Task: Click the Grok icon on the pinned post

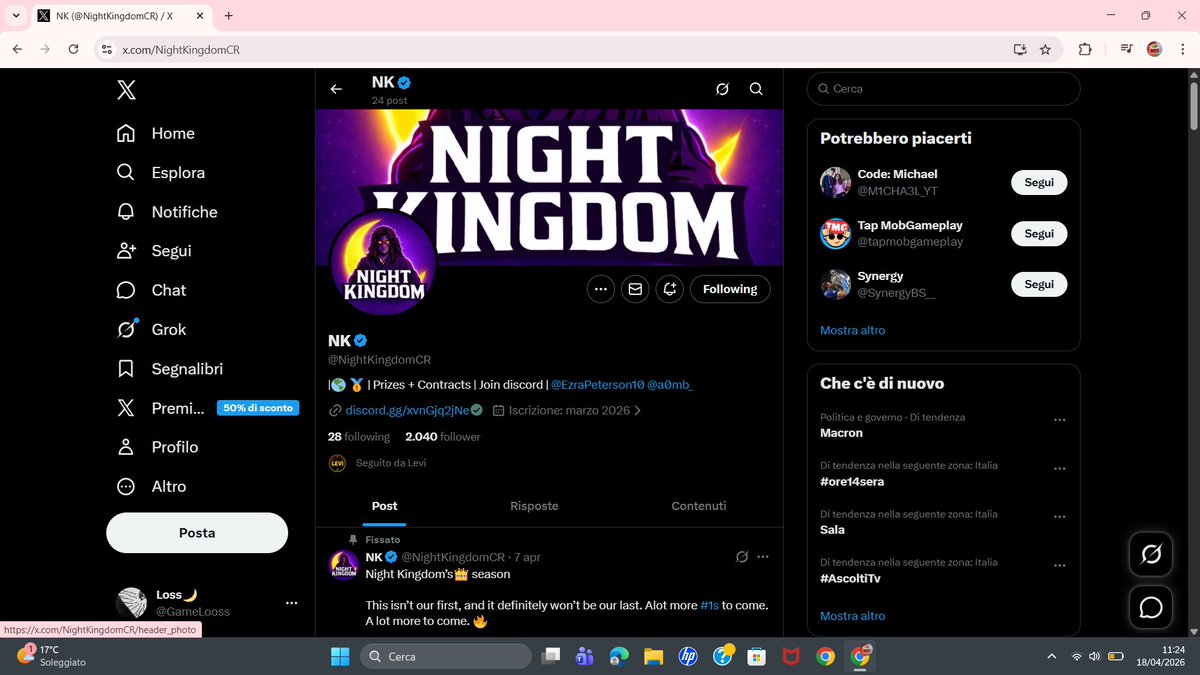Action: point(742,557)
